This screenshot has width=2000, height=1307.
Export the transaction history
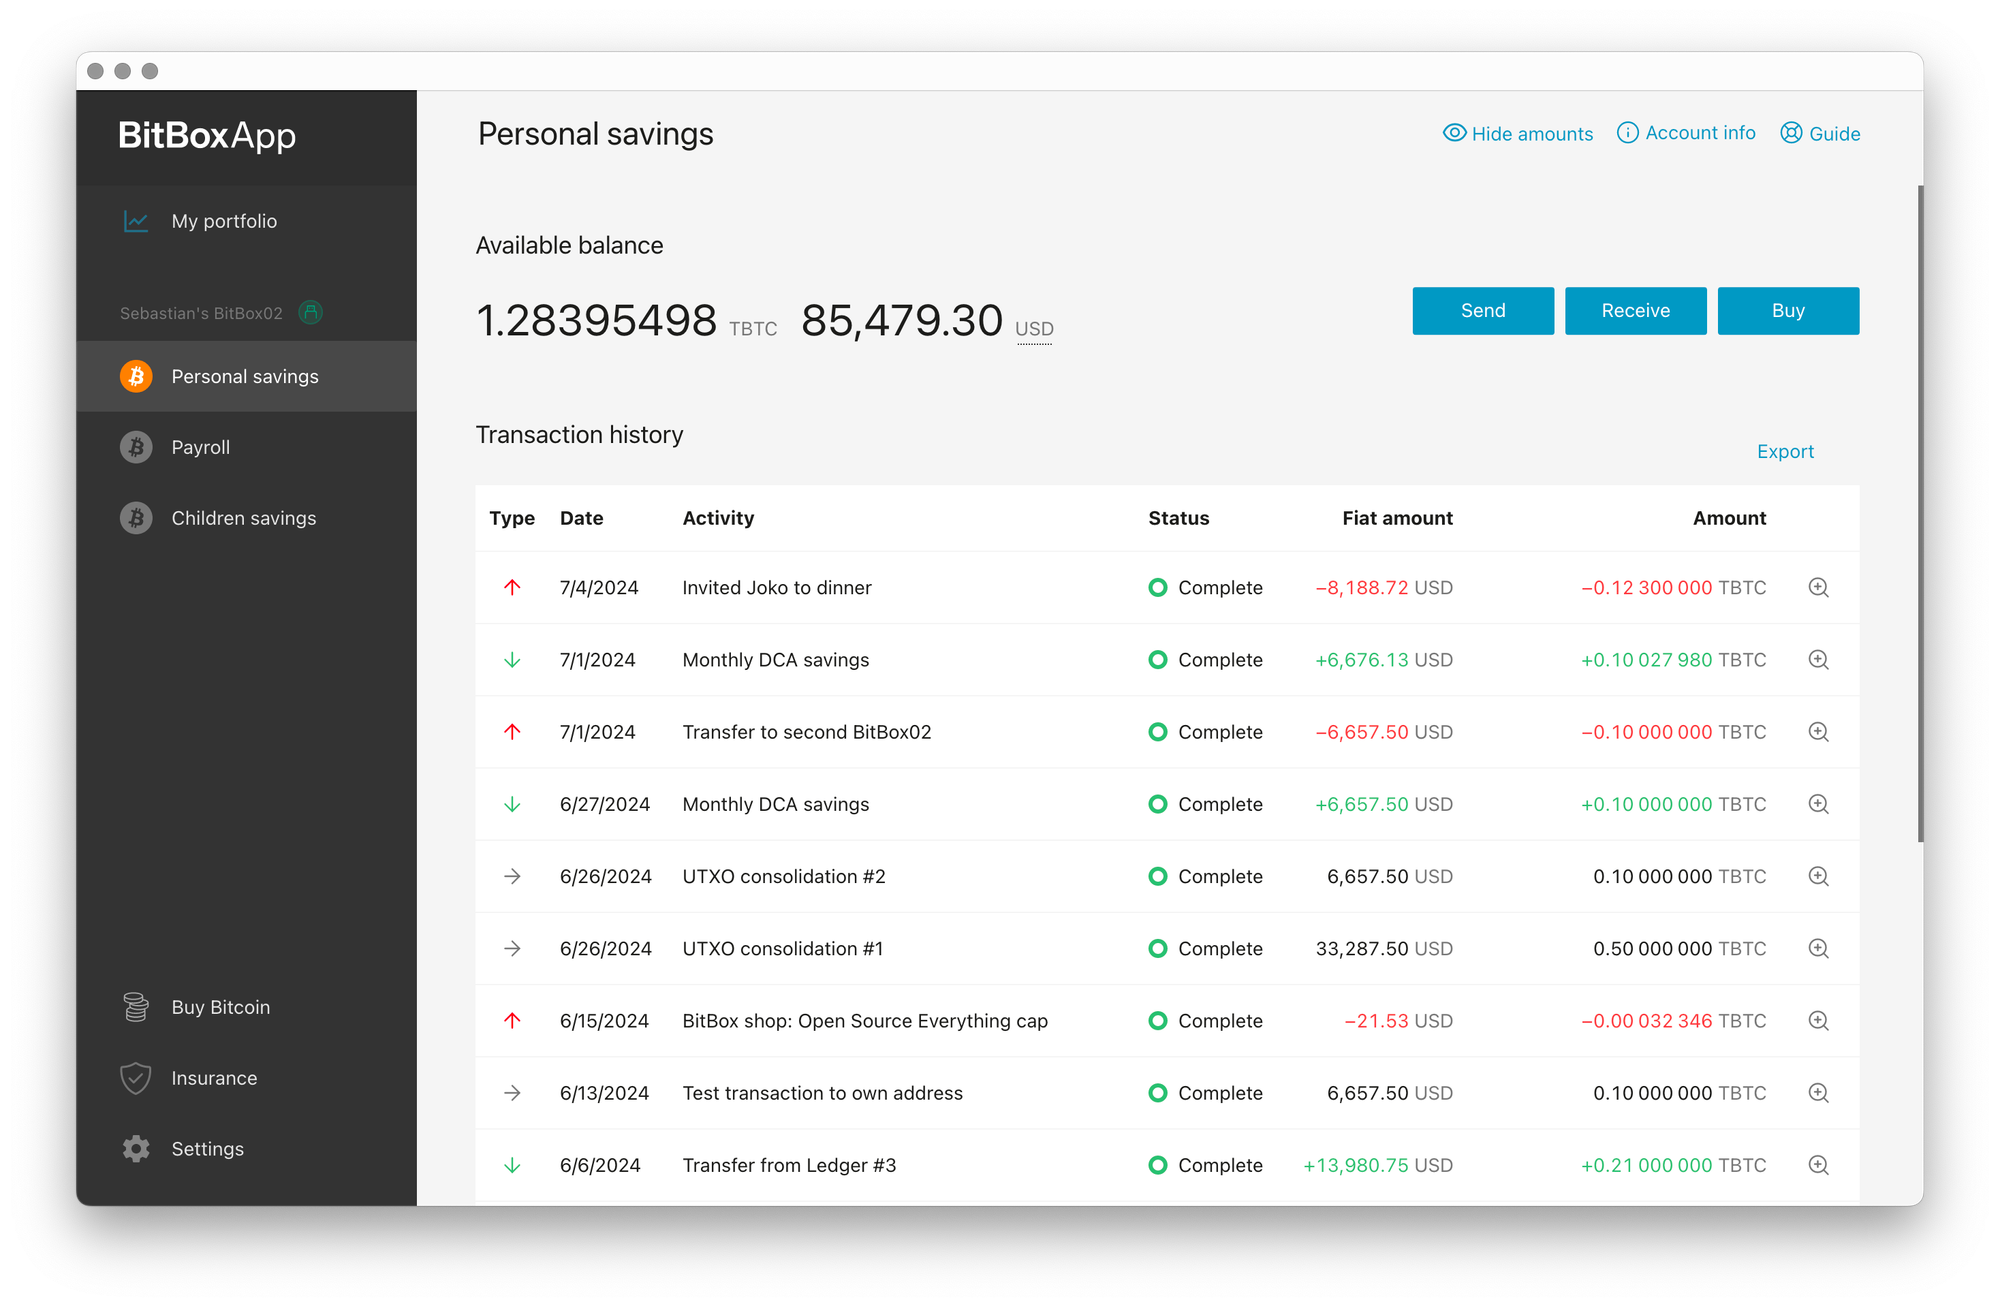[1785, 452]
